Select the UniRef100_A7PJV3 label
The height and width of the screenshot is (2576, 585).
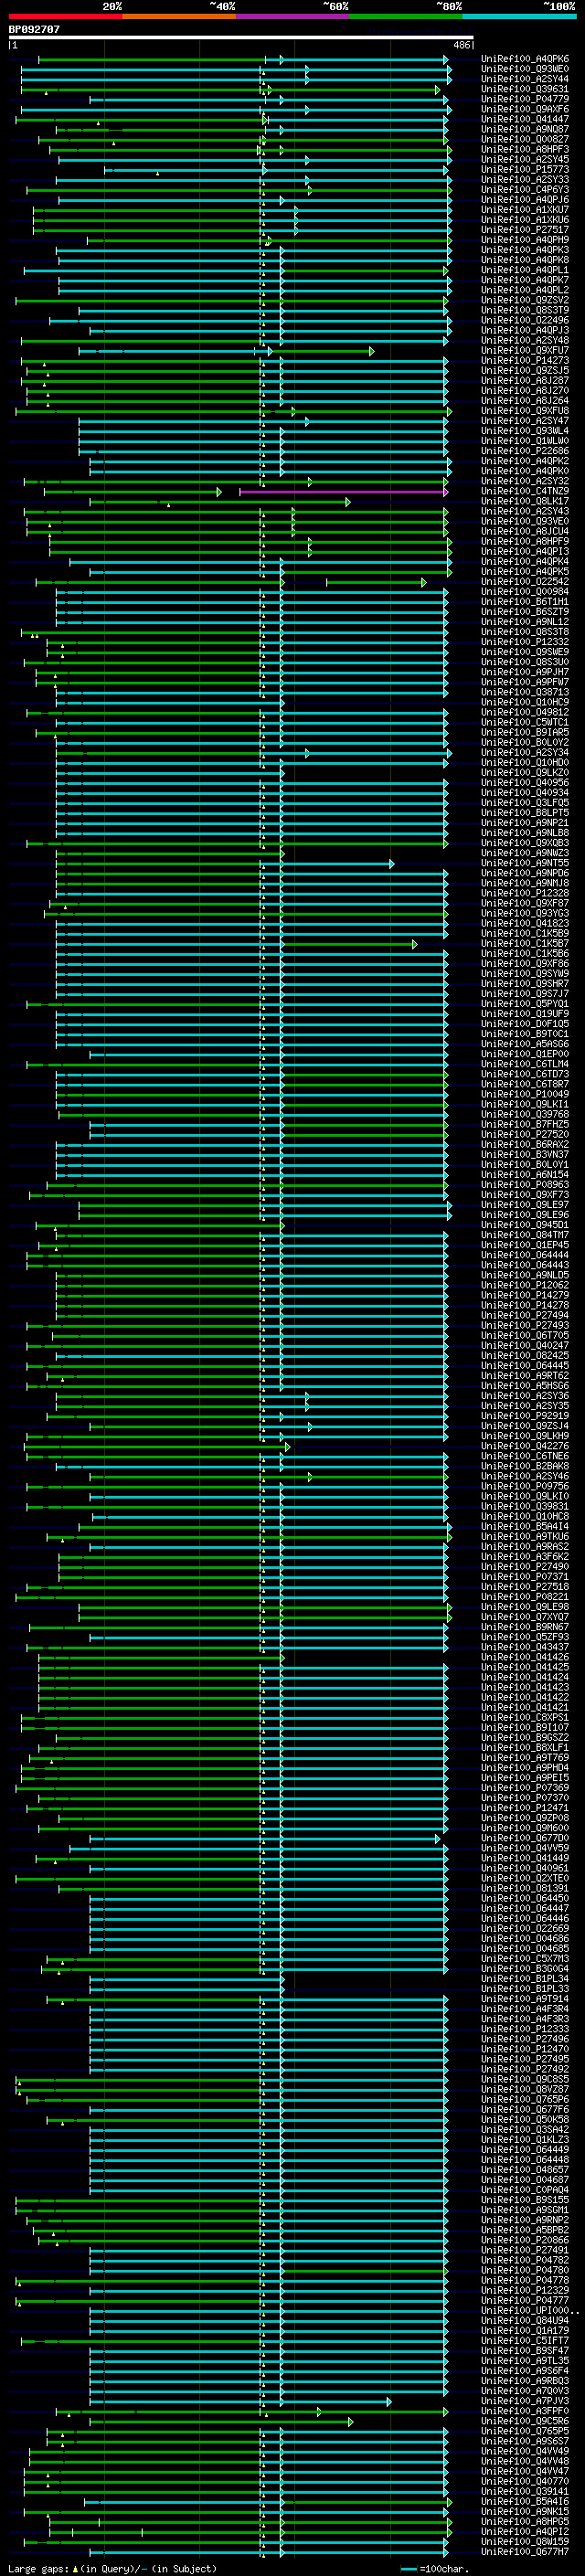point(525,2401)
